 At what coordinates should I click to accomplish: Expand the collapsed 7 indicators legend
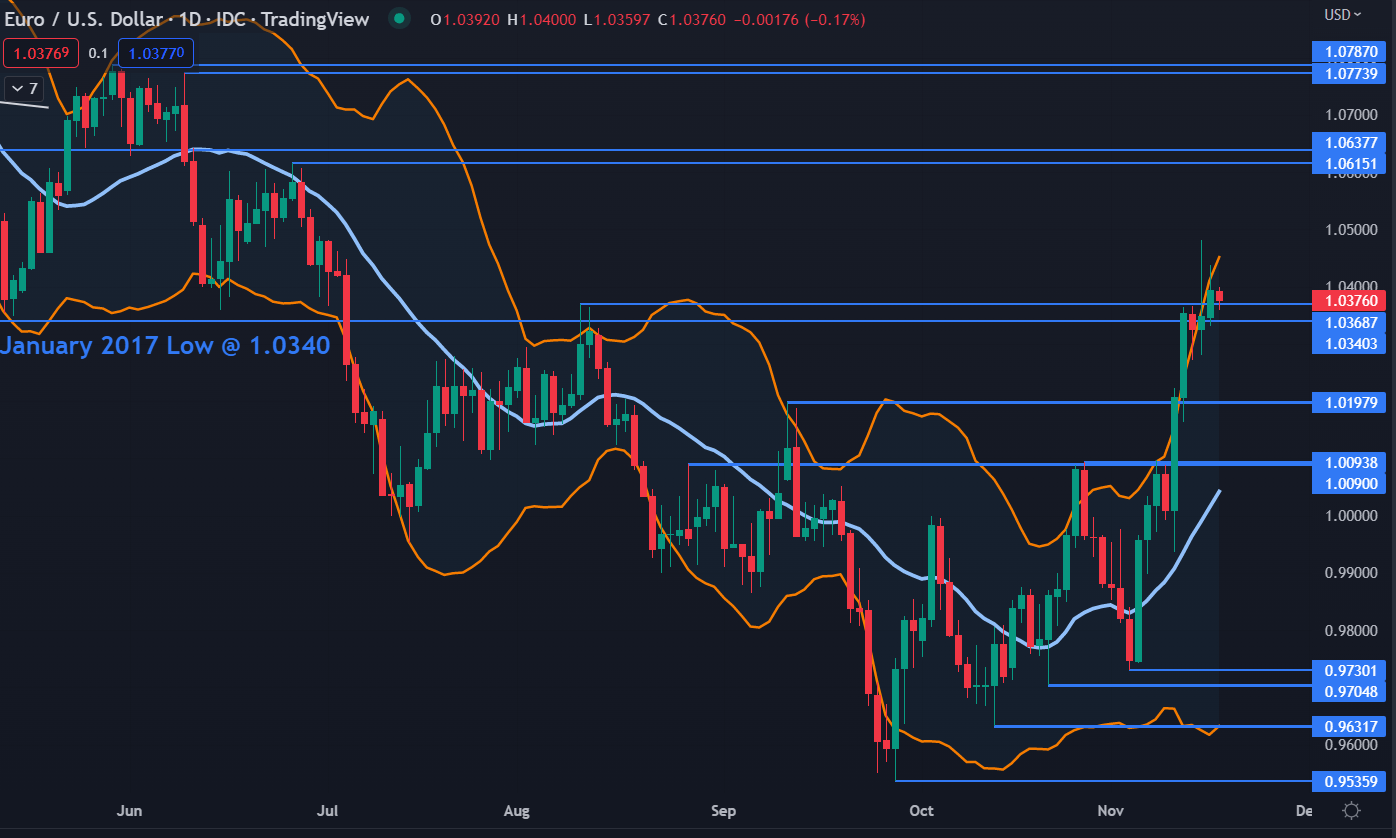click(x=23, y=88)
